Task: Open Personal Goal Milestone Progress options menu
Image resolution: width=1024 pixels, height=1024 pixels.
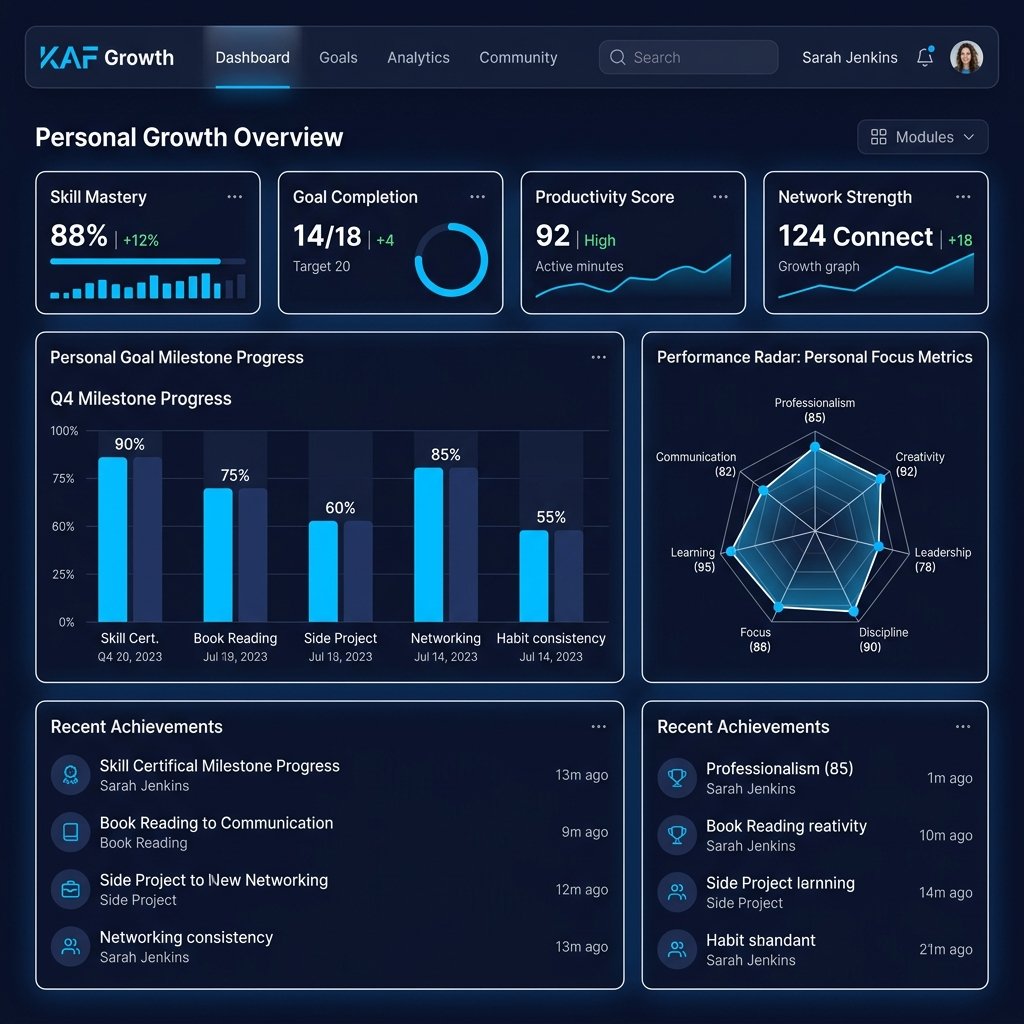Action: (x=599, y=357)
